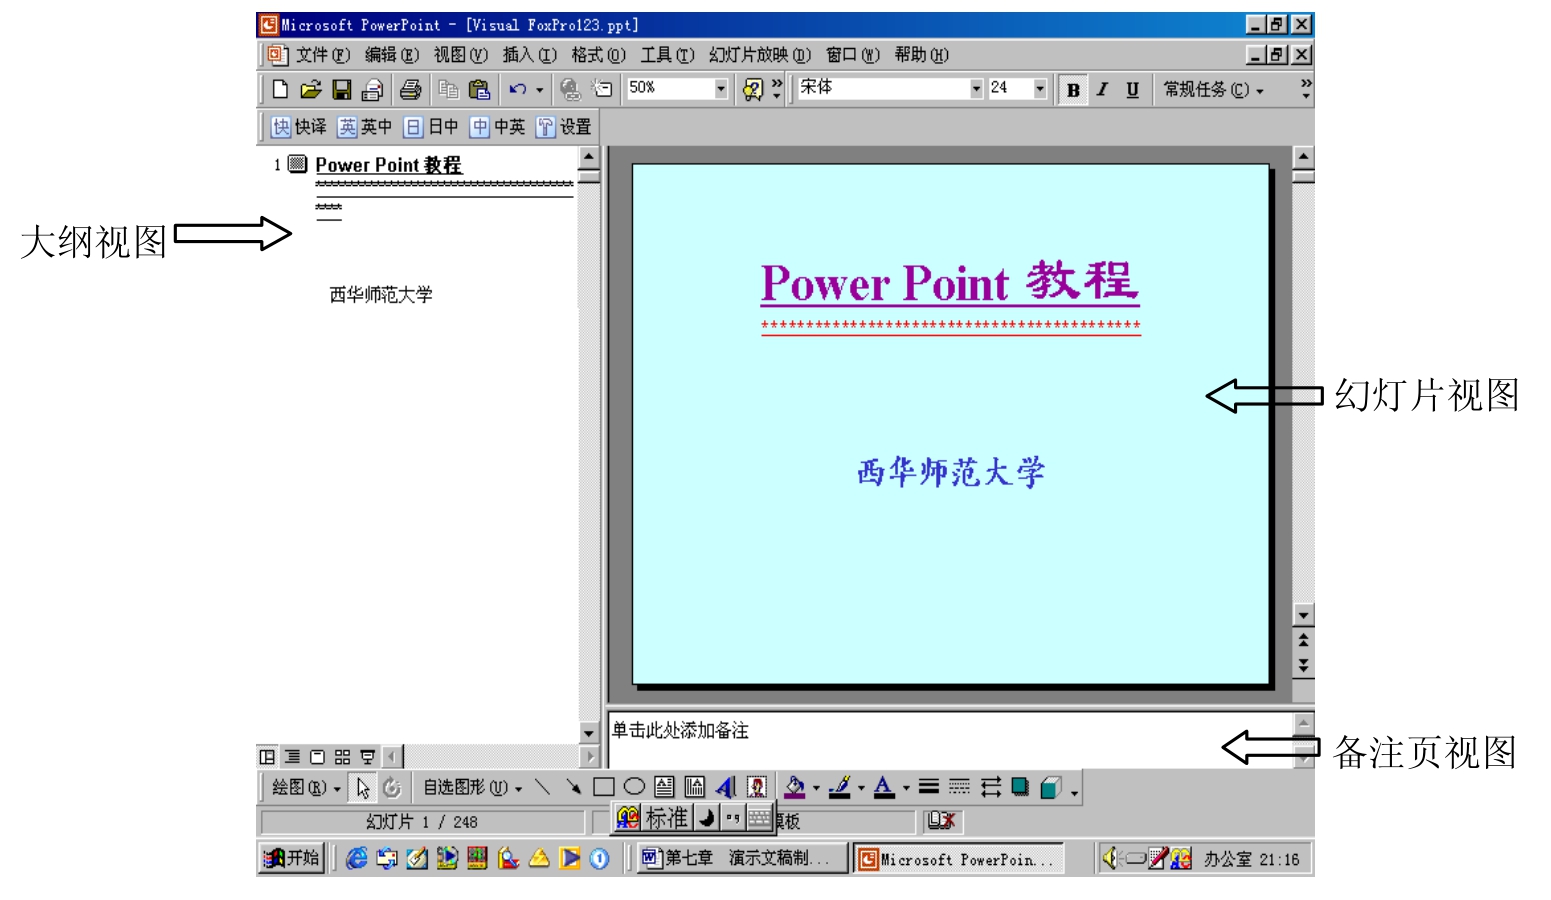Screen dimensions: 1551x900
Task: Click the 中英 Chinese-English translate button
Action: tap(498, 127)
